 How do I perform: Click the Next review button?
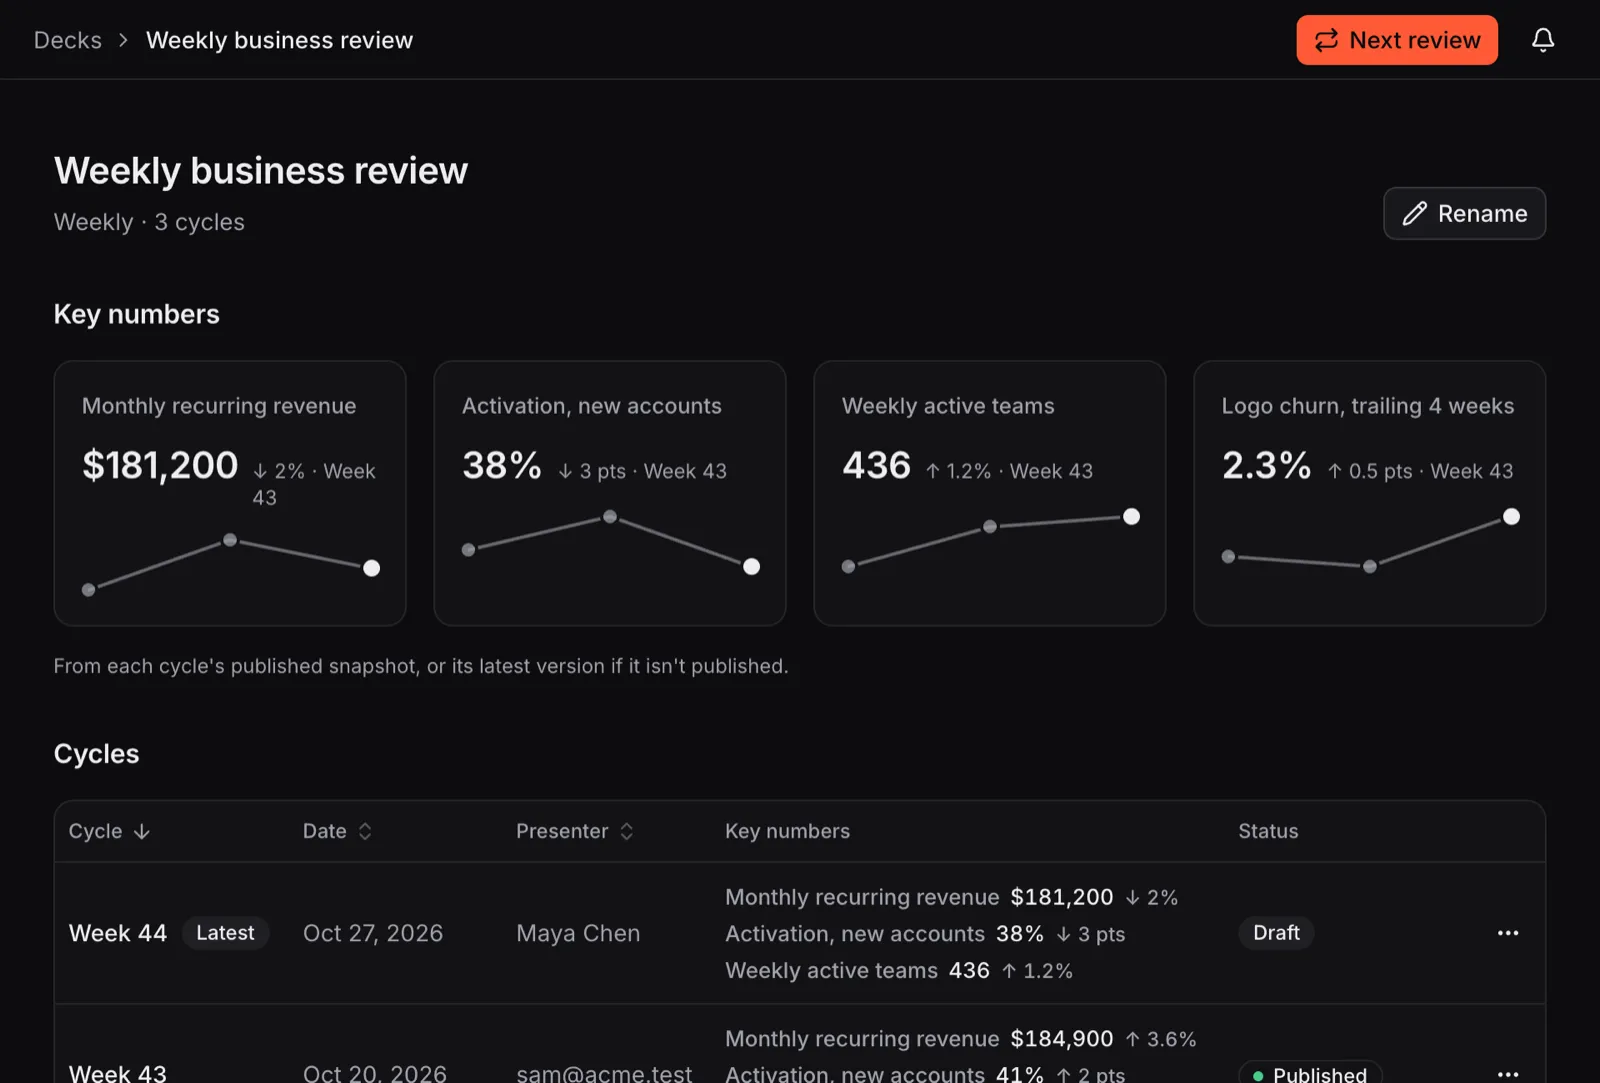coord(1397,40)
